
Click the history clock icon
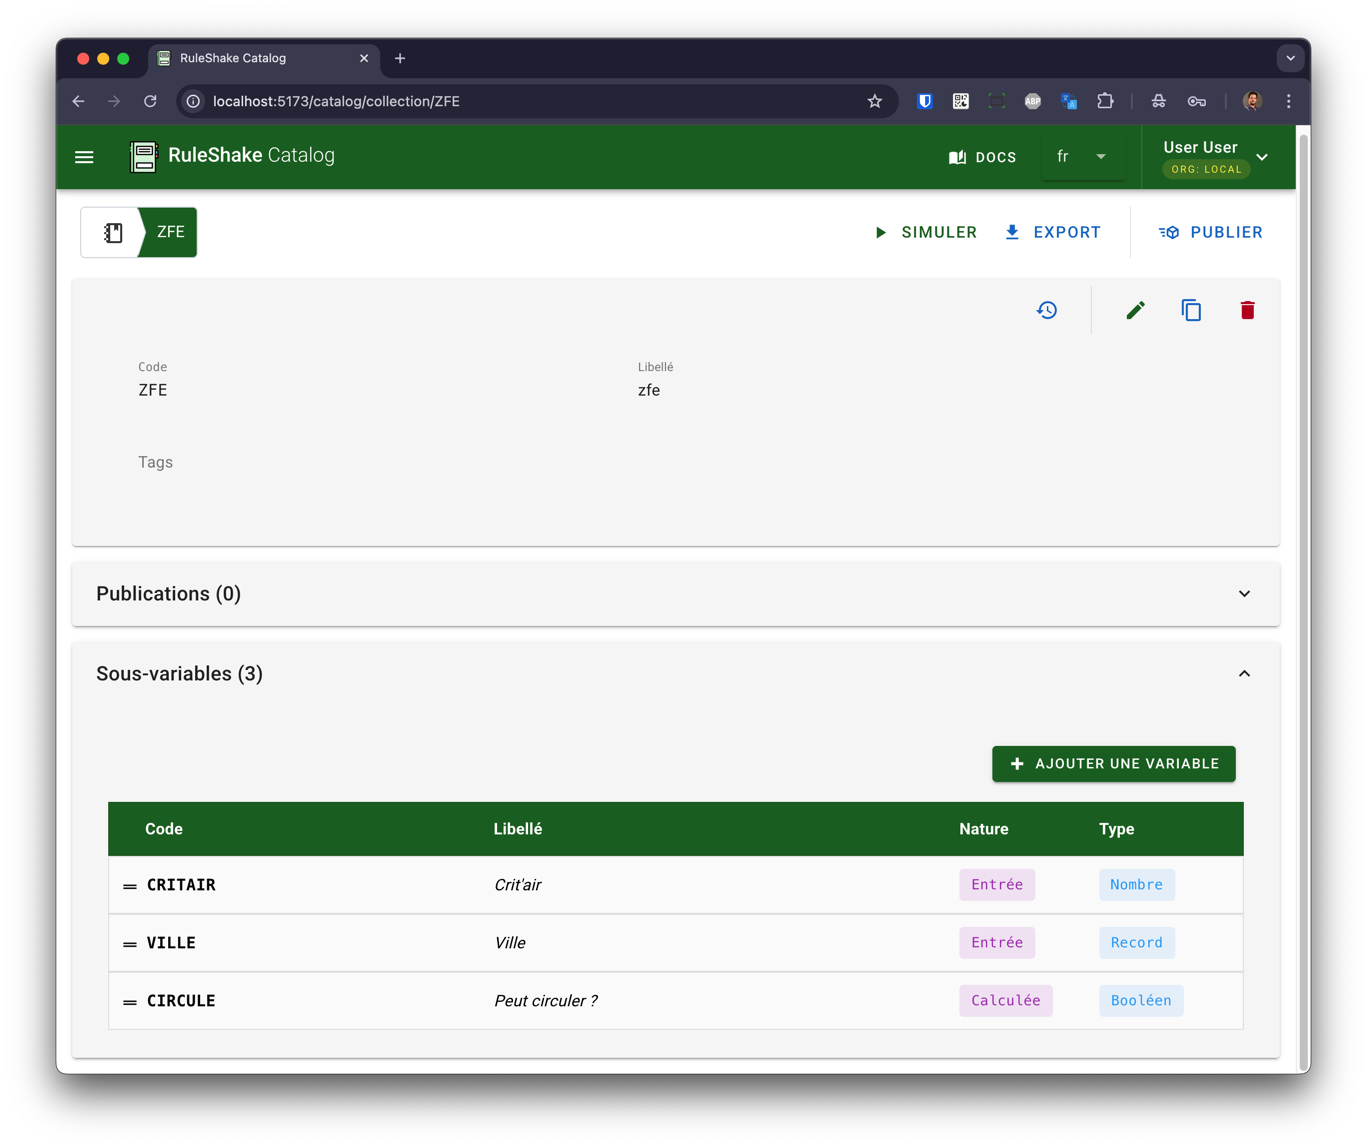click(1047, 310)
